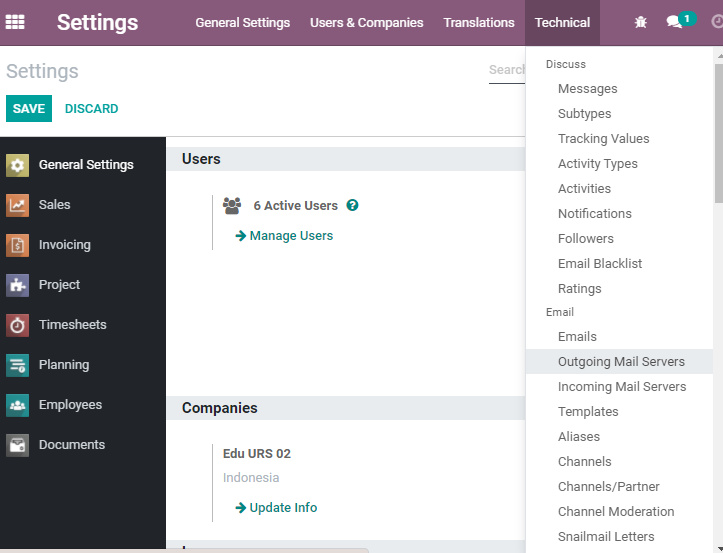Click the SAVE button

29,108
